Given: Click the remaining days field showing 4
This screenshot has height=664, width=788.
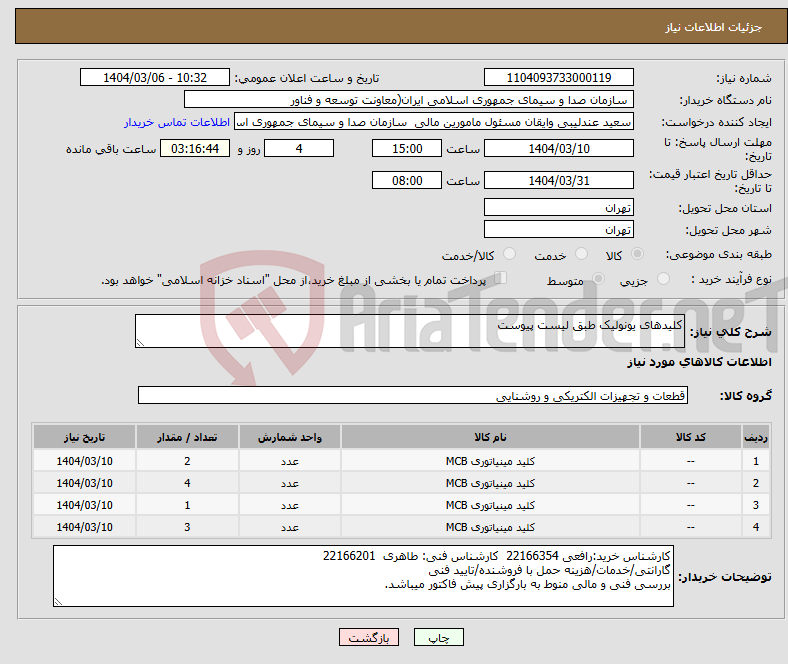Looking at the screenshot, I should (299, 149).
